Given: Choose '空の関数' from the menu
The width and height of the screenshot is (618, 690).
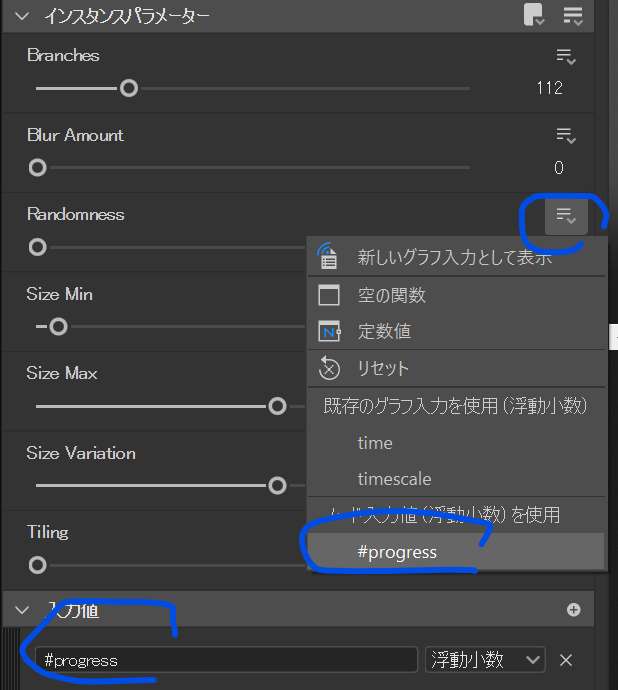Looking at the screenshot, I should pyautogui.click(x=391, y=295).
